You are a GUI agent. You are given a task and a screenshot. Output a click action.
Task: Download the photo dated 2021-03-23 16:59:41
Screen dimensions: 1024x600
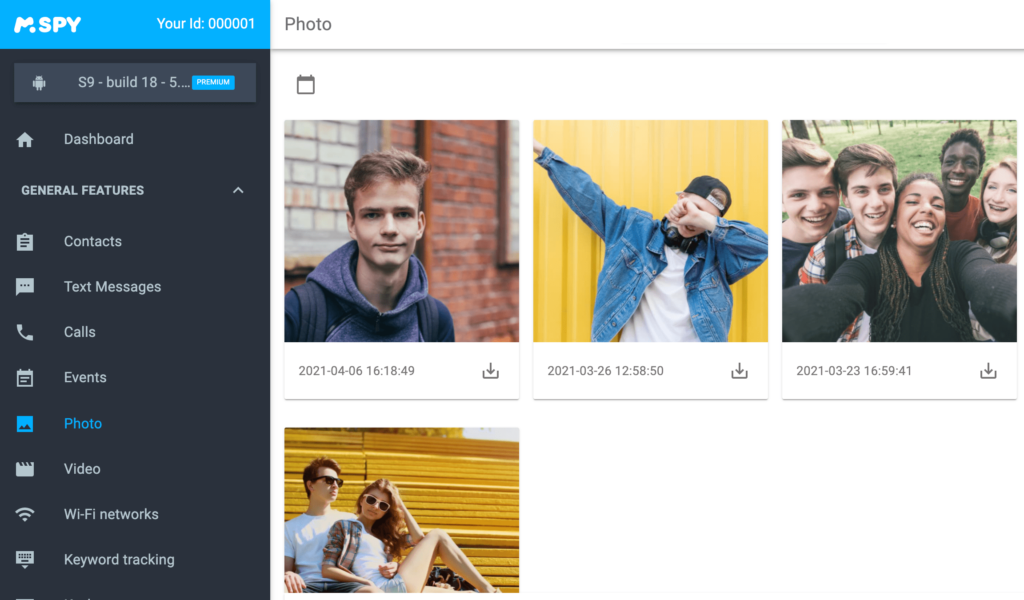tap(988, 371)
